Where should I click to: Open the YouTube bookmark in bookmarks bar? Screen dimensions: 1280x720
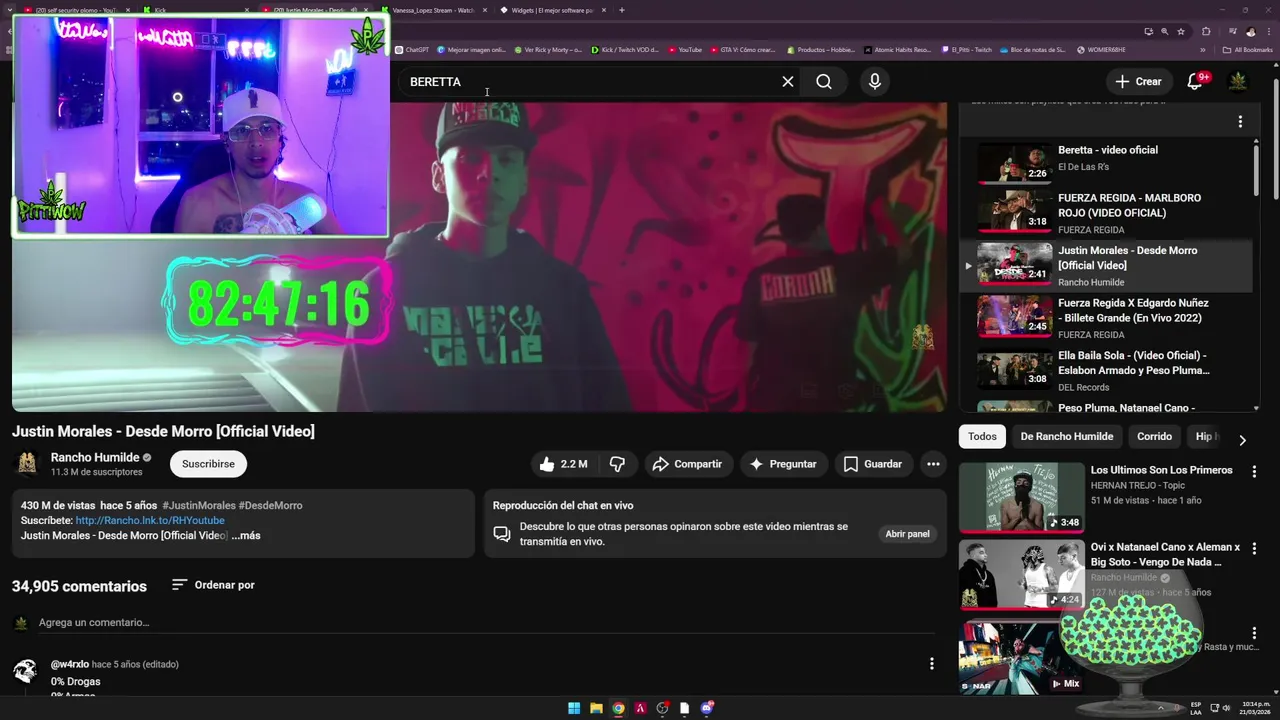685,50
